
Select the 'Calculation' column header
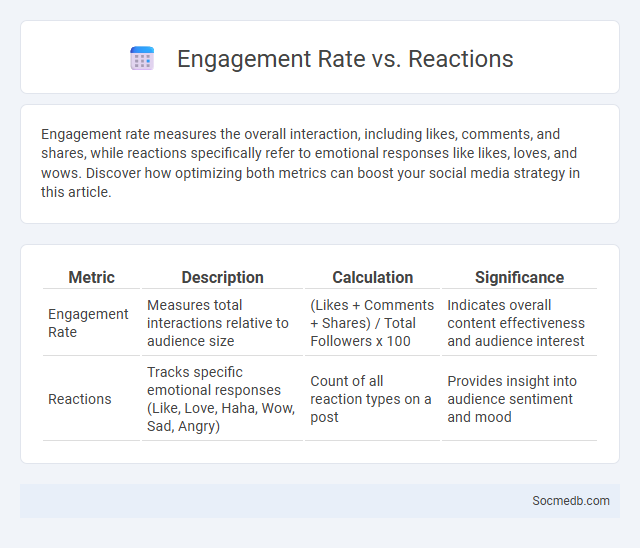[x=372, y=277]
